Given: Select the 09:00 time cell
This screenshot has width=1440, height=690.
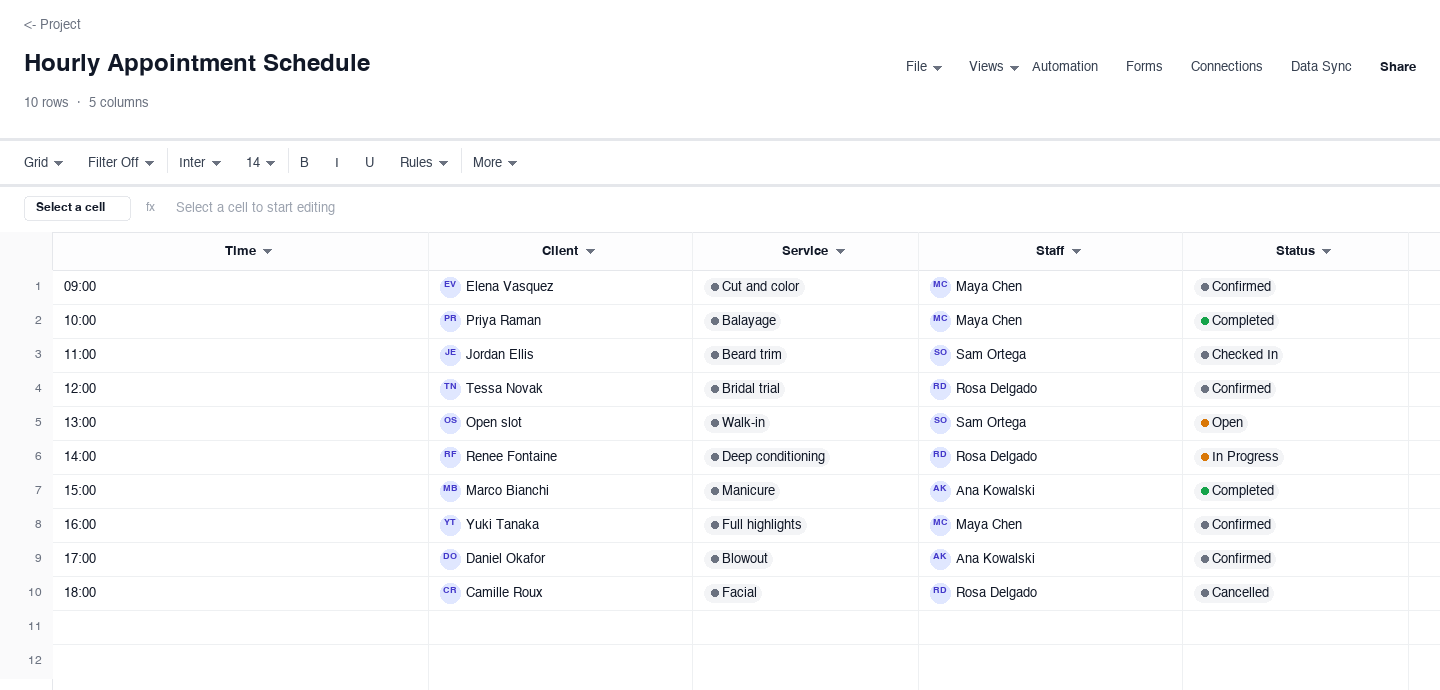Looking at the screenshot, I should 240,287.
